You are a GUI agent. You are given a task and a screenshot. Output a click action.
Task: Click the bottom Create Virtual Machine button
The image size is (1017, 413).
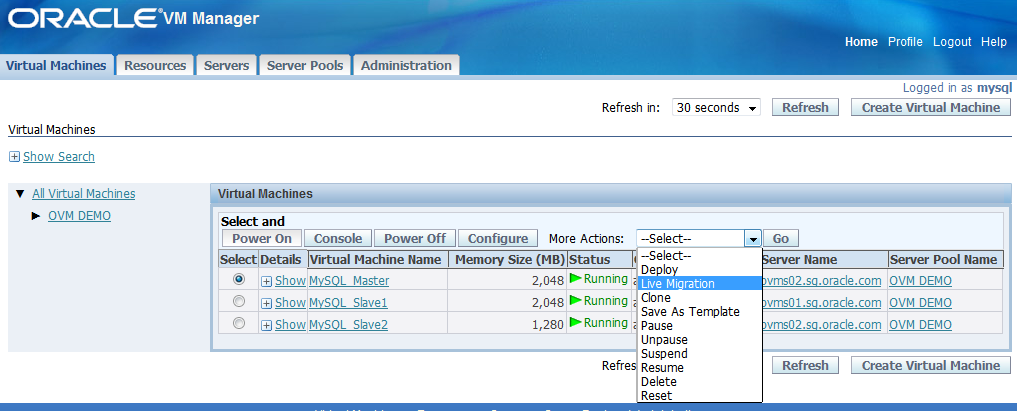pyautogui.click(x=931, y=366)
